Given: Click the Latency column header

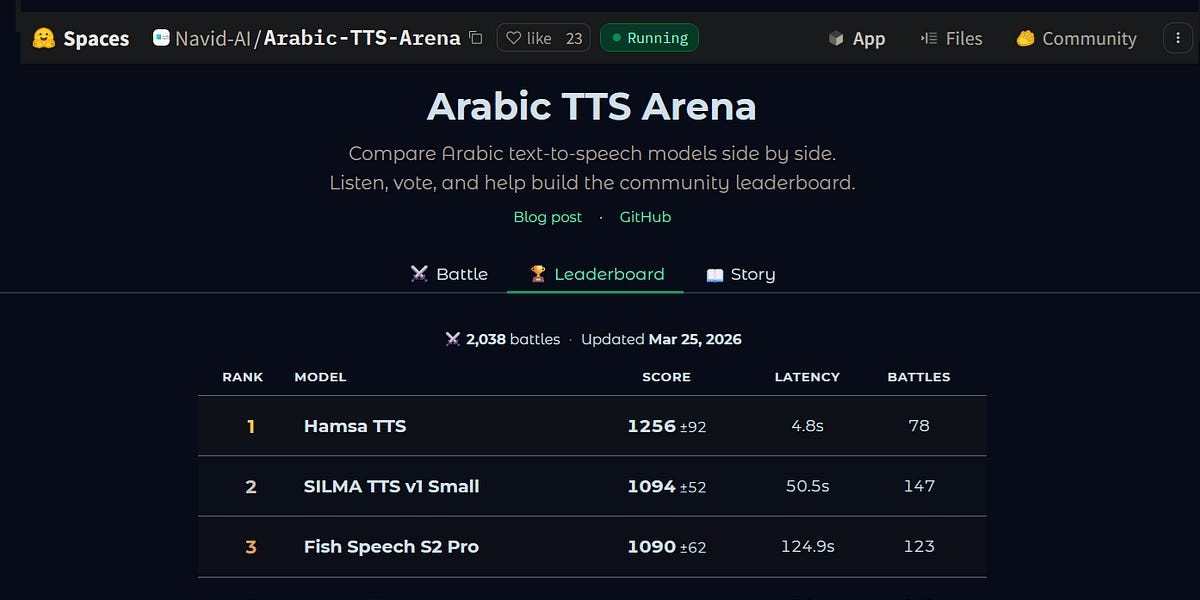Looking at the screenshot, I should 807,377.
